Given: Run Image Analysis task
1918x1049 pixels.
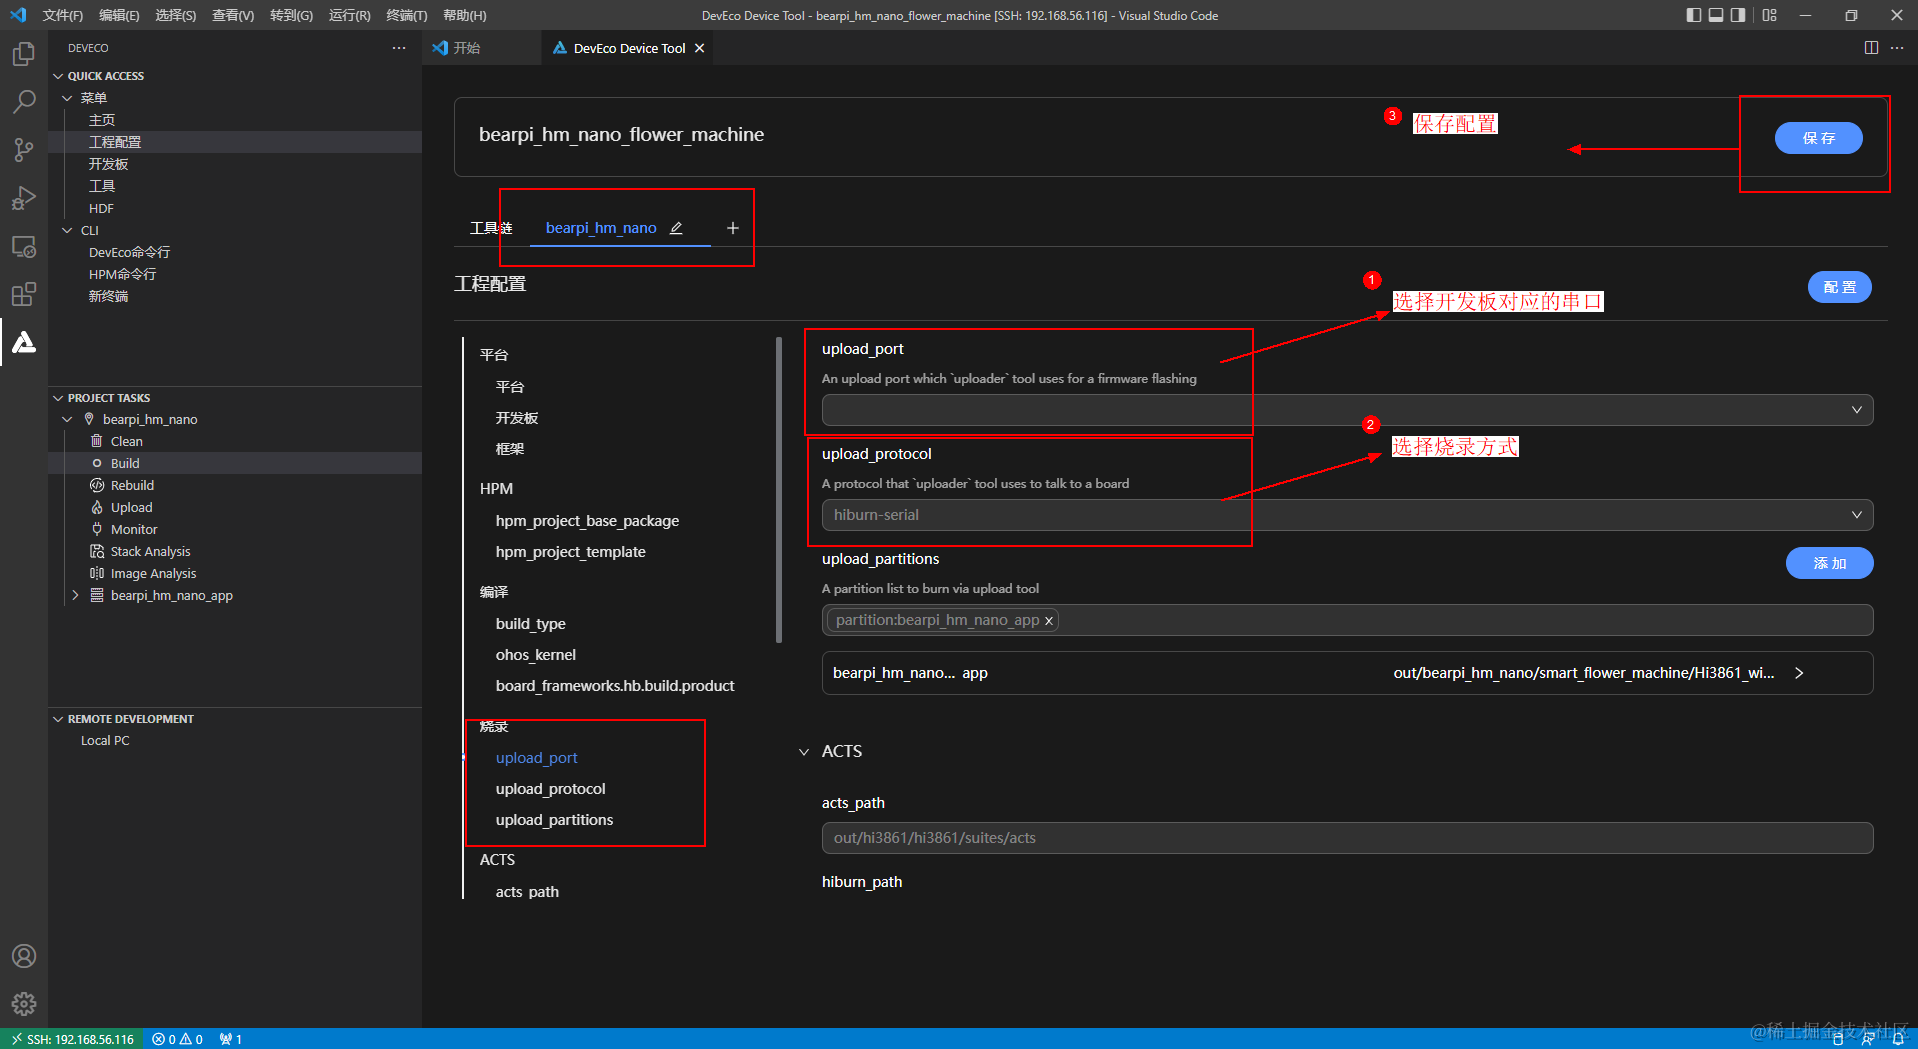Looking at the screenshot, I should (153, 573).
